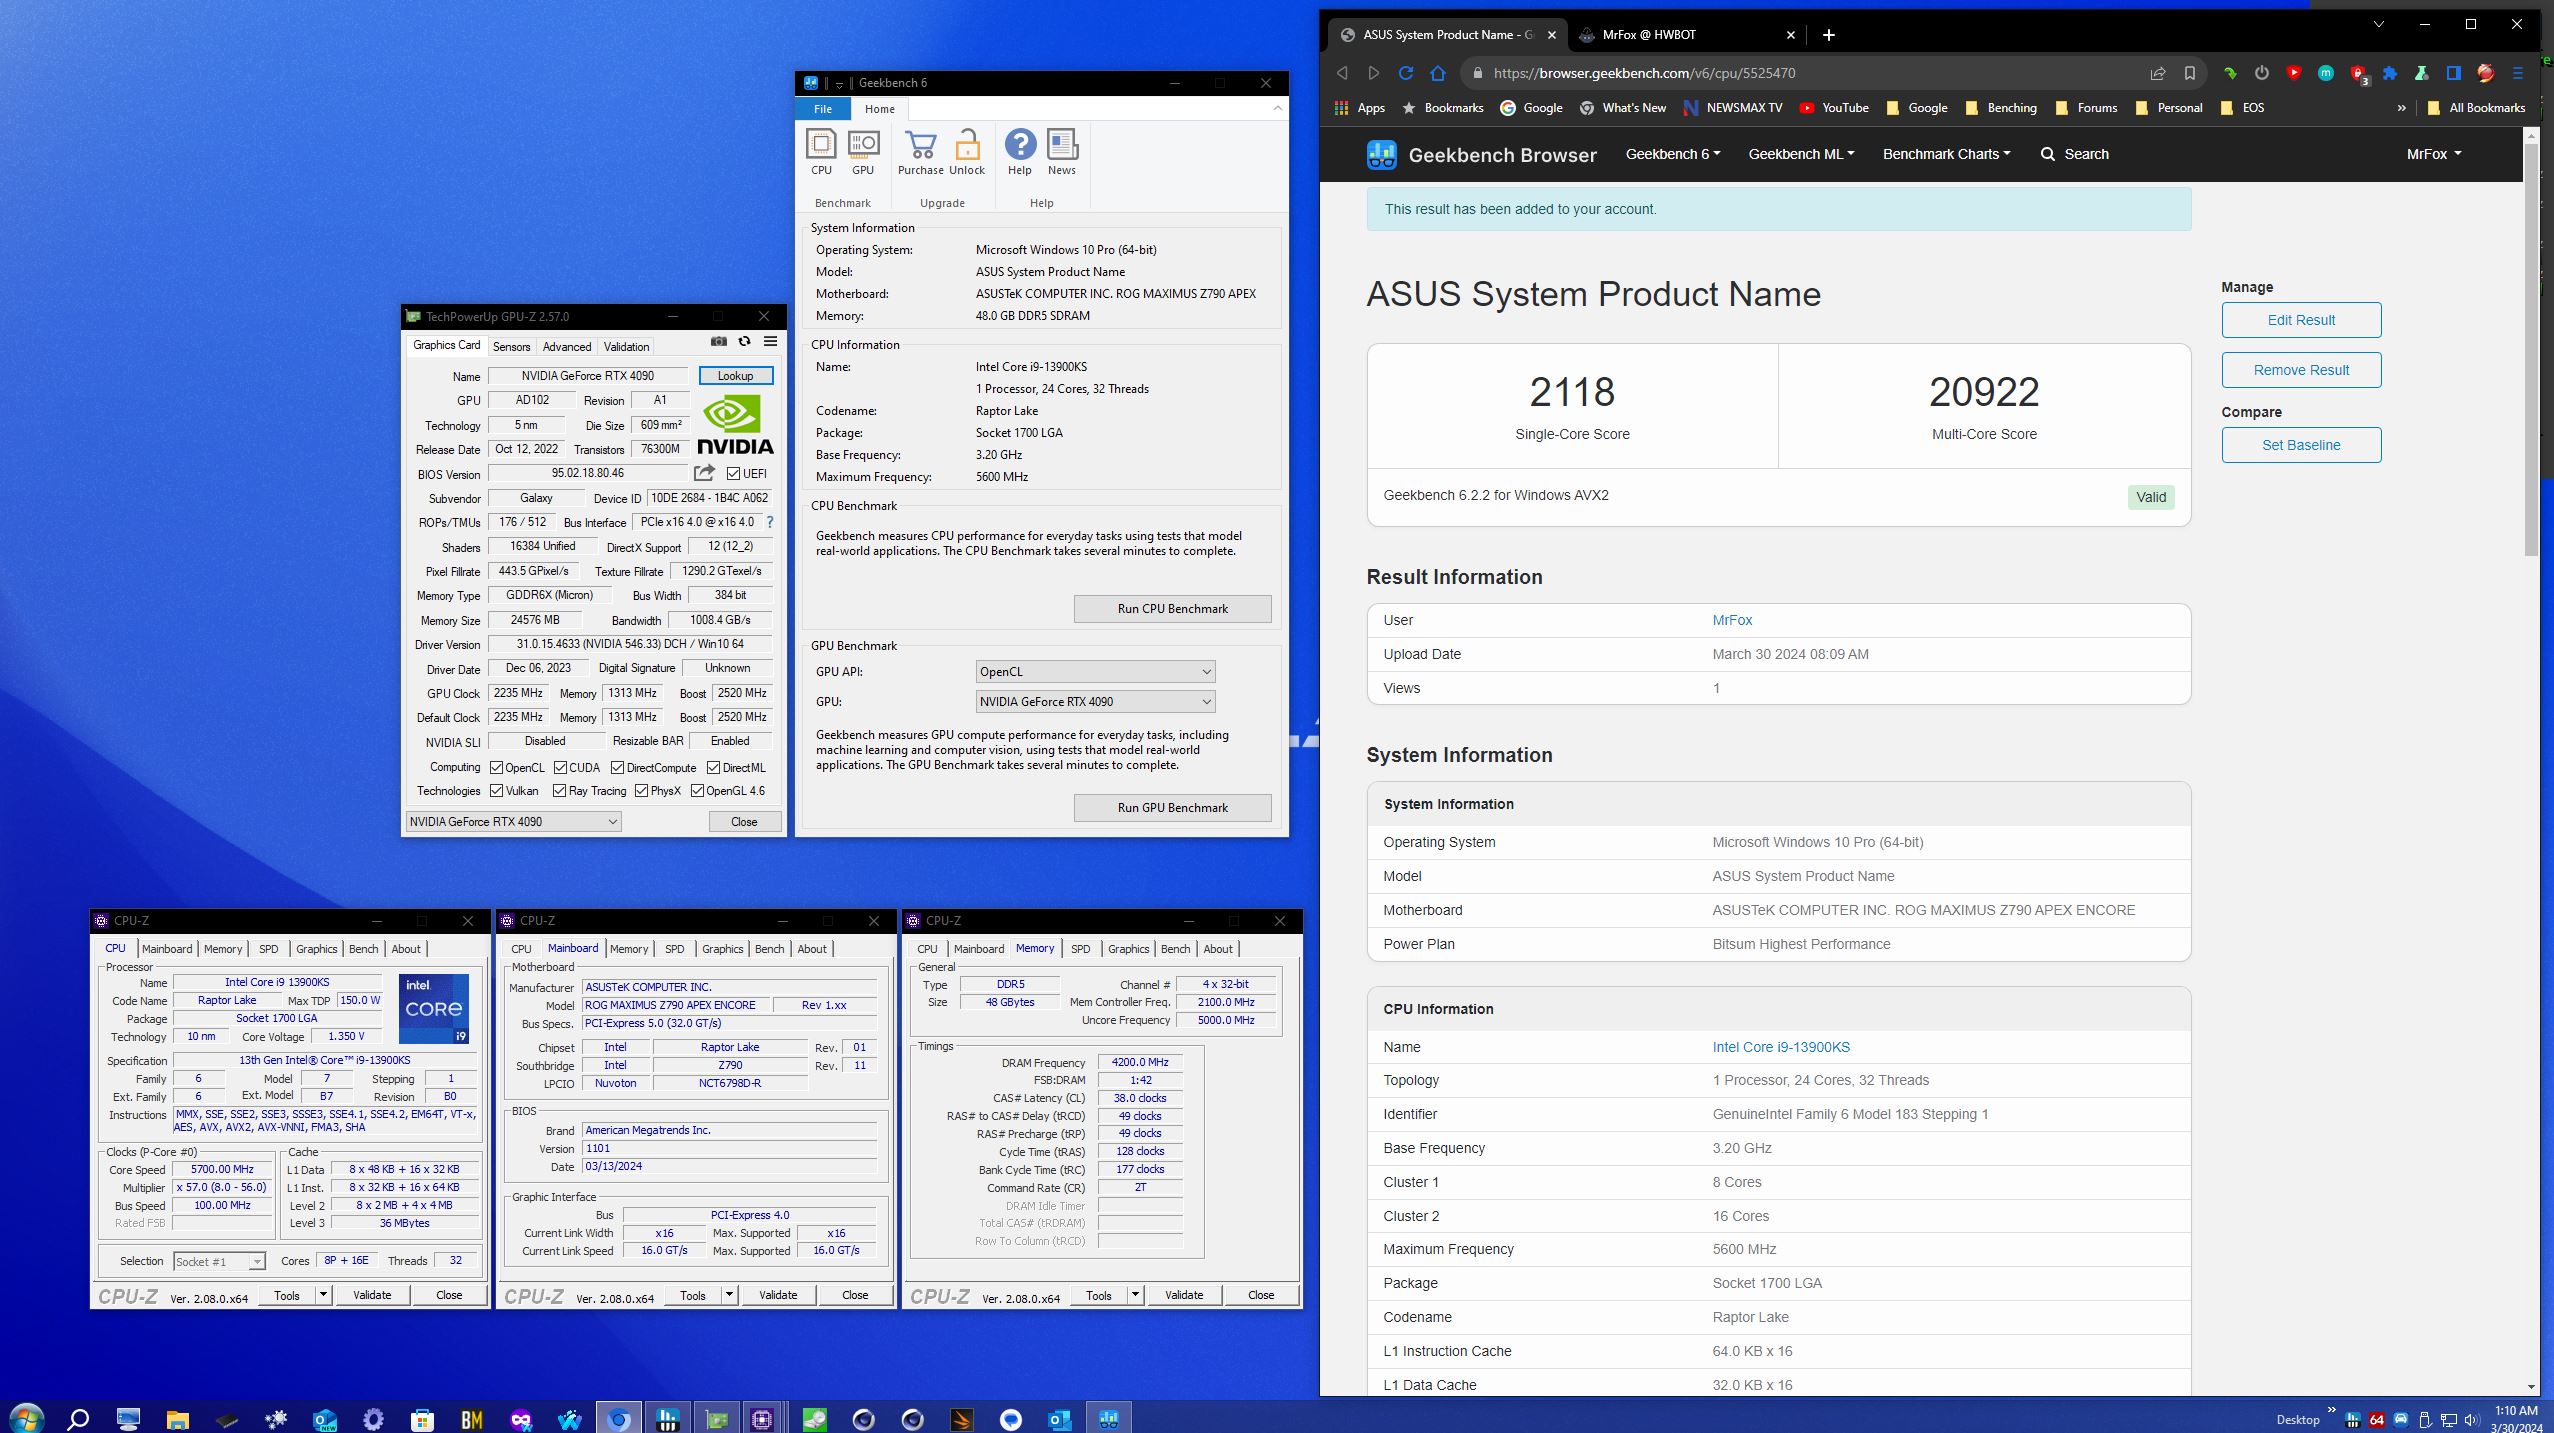Click Validate in CPU-Z Mainboard window
The height and width of the screenshot is (1433, 2554).
(778, 1295)
